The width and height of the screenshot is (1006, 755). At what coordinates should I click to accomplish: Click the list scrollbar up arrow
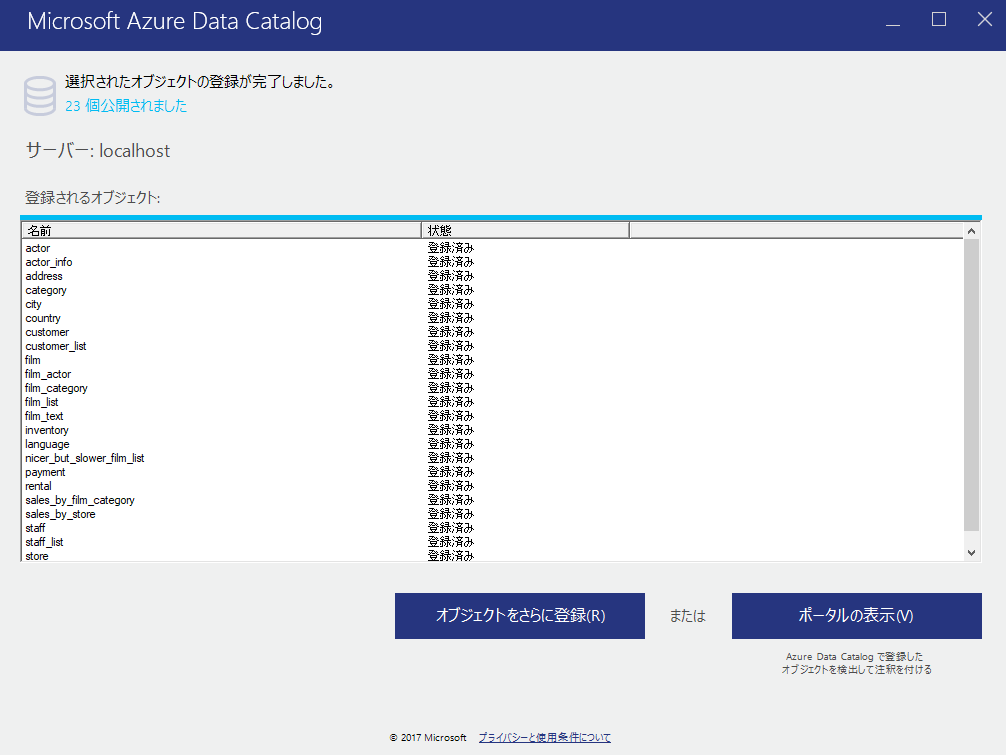click(971, 231)
